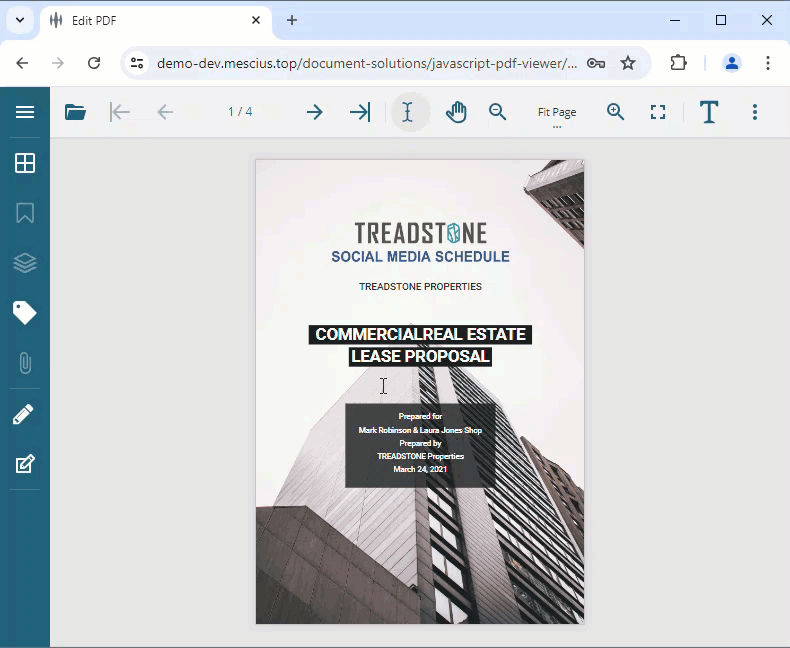Show the page thumbnails panel
This screenshot has width=790, height=648.
[25, 163]
